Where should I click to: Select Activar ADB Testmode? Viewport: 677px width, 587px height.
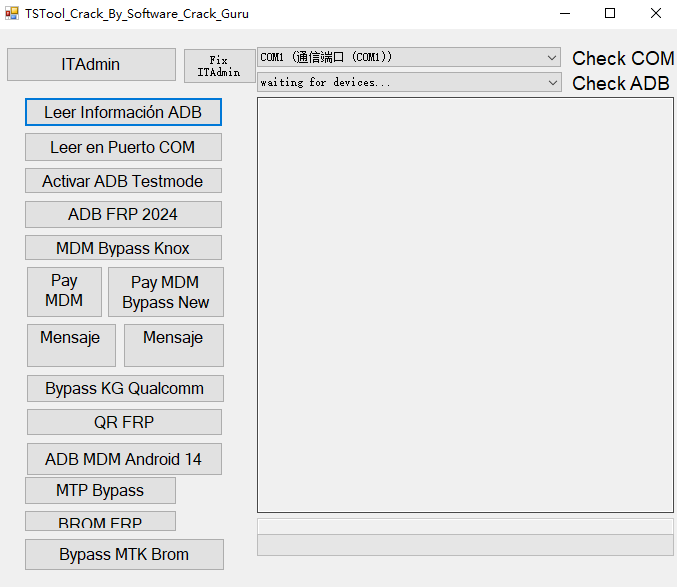123,181
